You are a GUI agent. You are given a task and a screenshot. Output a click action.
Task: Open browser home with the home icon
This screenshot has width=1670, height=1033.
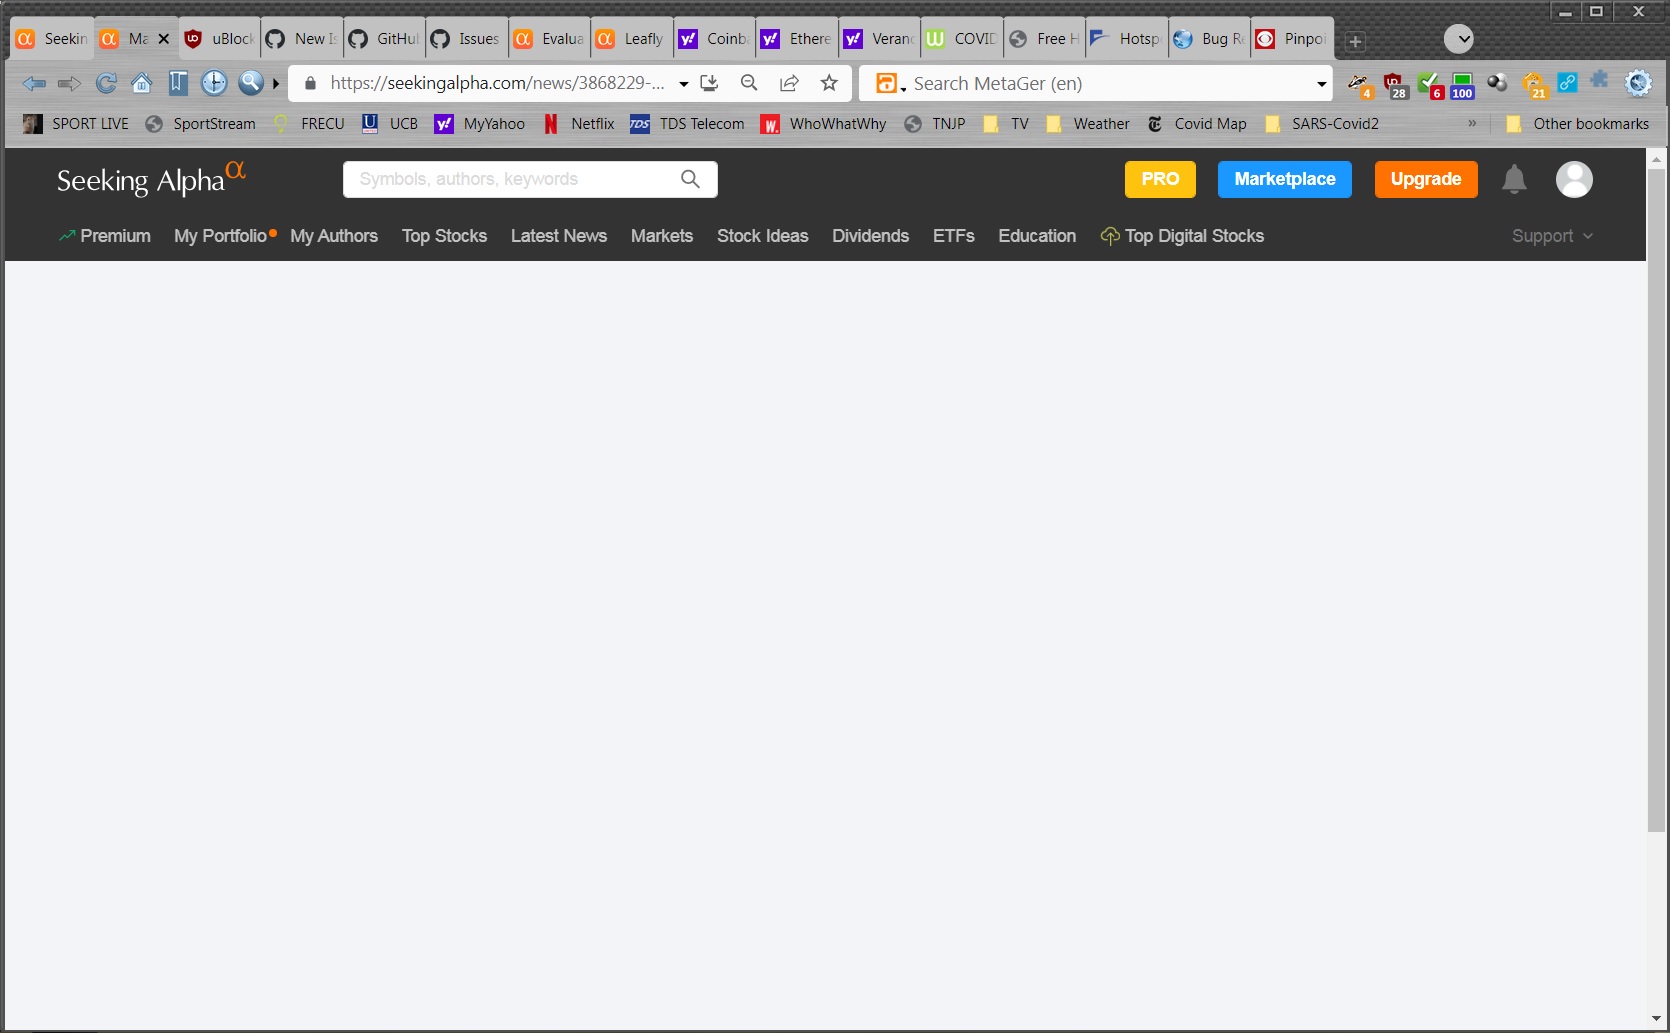coord(141,84)
